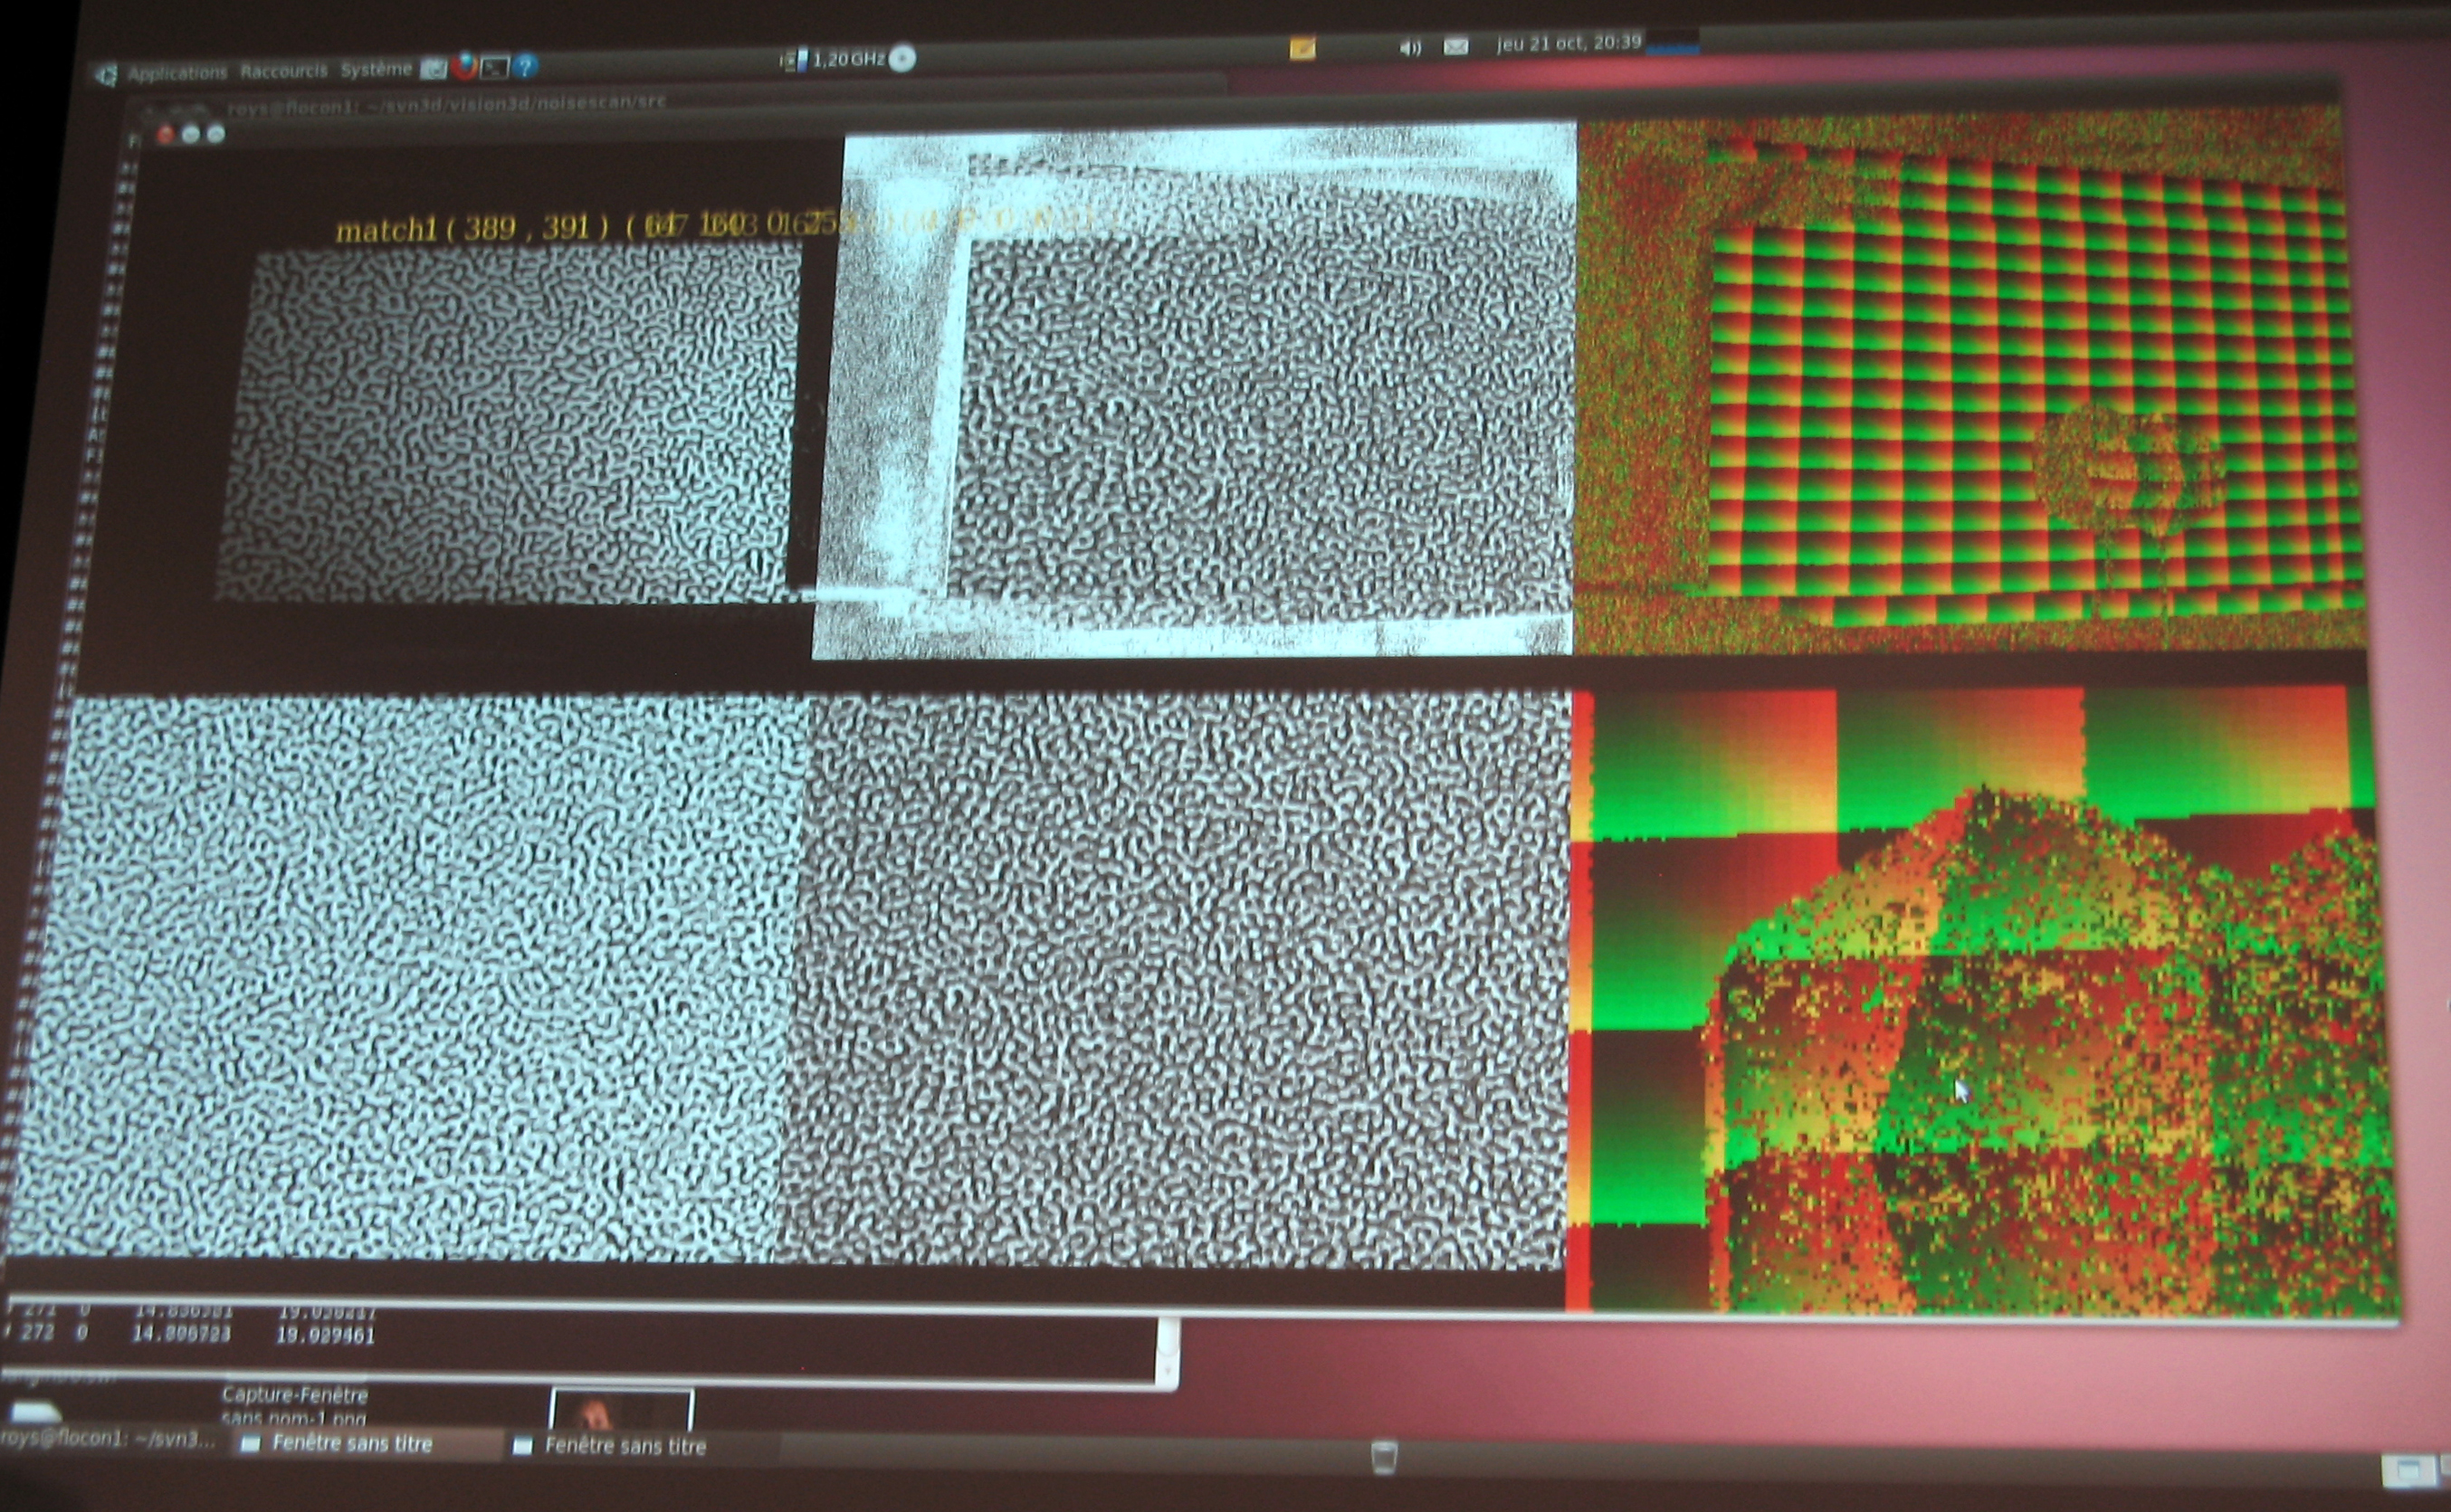Screen dimensions: 2451x1512
Task: Open the blue help question-mark icon
Action: coord(526,66)
